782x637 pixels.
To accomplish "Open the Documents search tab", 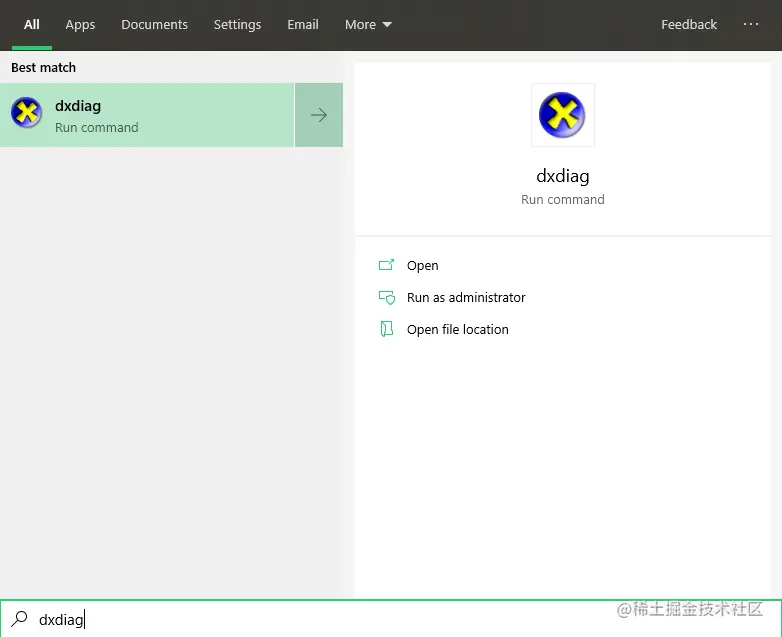I will click(x=154, y=24).
